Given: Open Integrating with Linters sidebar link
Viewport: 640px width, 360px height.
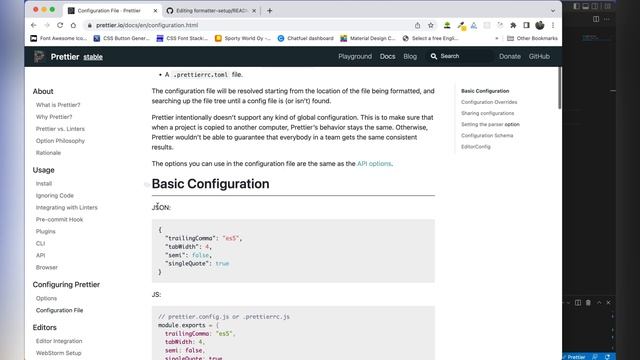Looking at the screenshot, I should click(67, 207).
